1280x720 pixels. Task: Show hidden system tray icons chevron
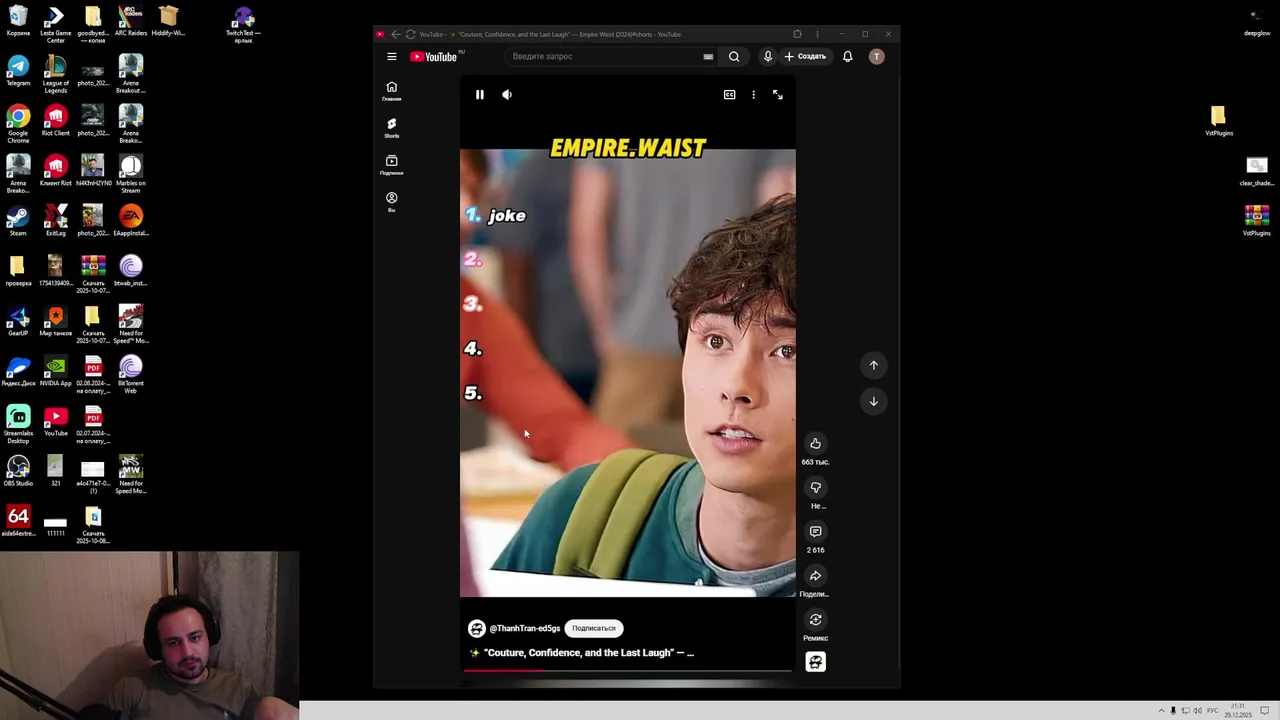pos(1162,711)
